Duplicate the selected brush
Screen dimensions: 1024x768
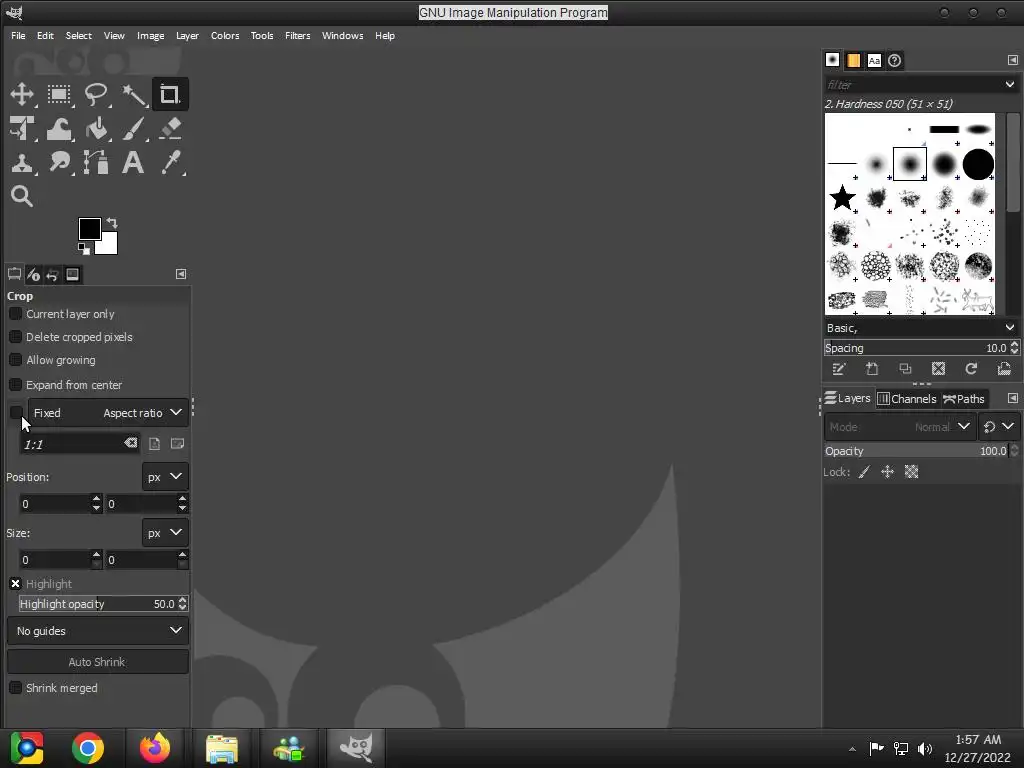[x=905, y=369]
